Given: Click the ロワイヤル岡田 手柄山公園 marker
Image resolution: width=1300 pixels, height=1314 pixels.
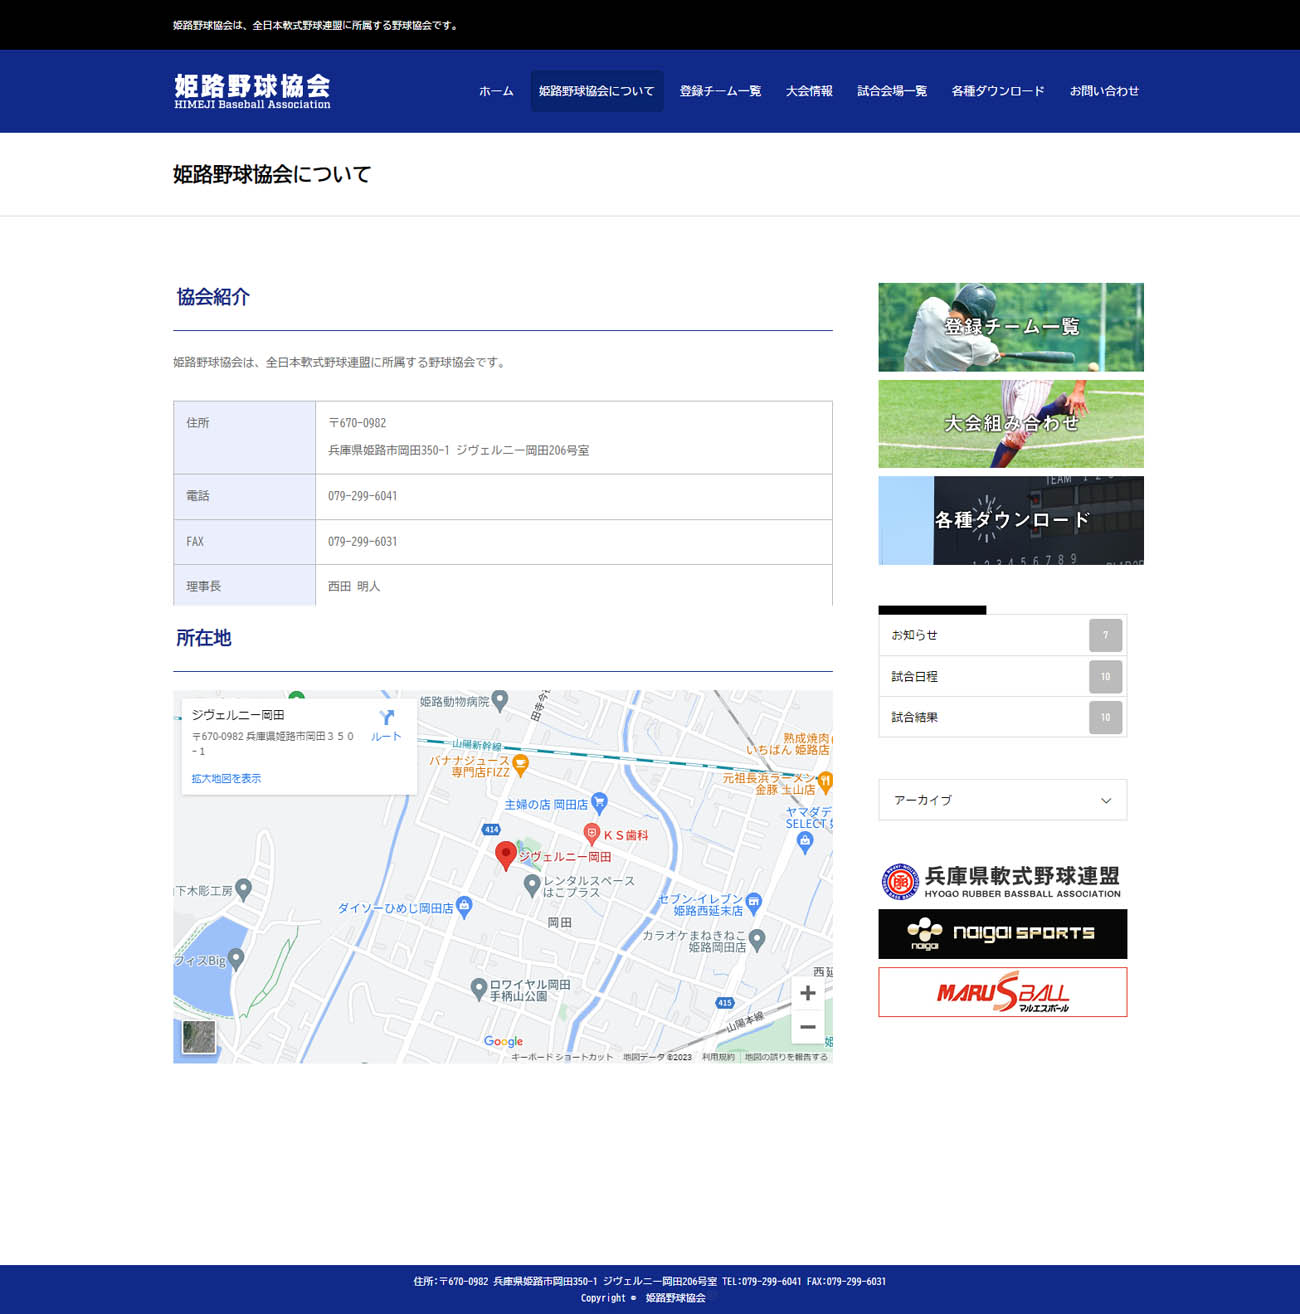Looking at the screenshot, I should click(478, 988).
